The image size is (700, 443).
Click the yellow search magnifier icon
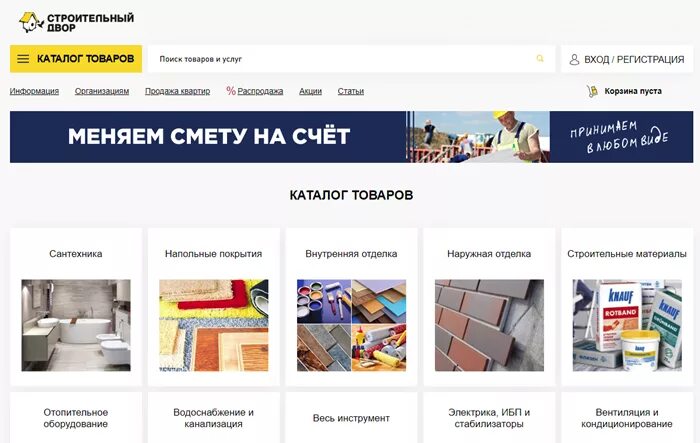coord(540,59)
